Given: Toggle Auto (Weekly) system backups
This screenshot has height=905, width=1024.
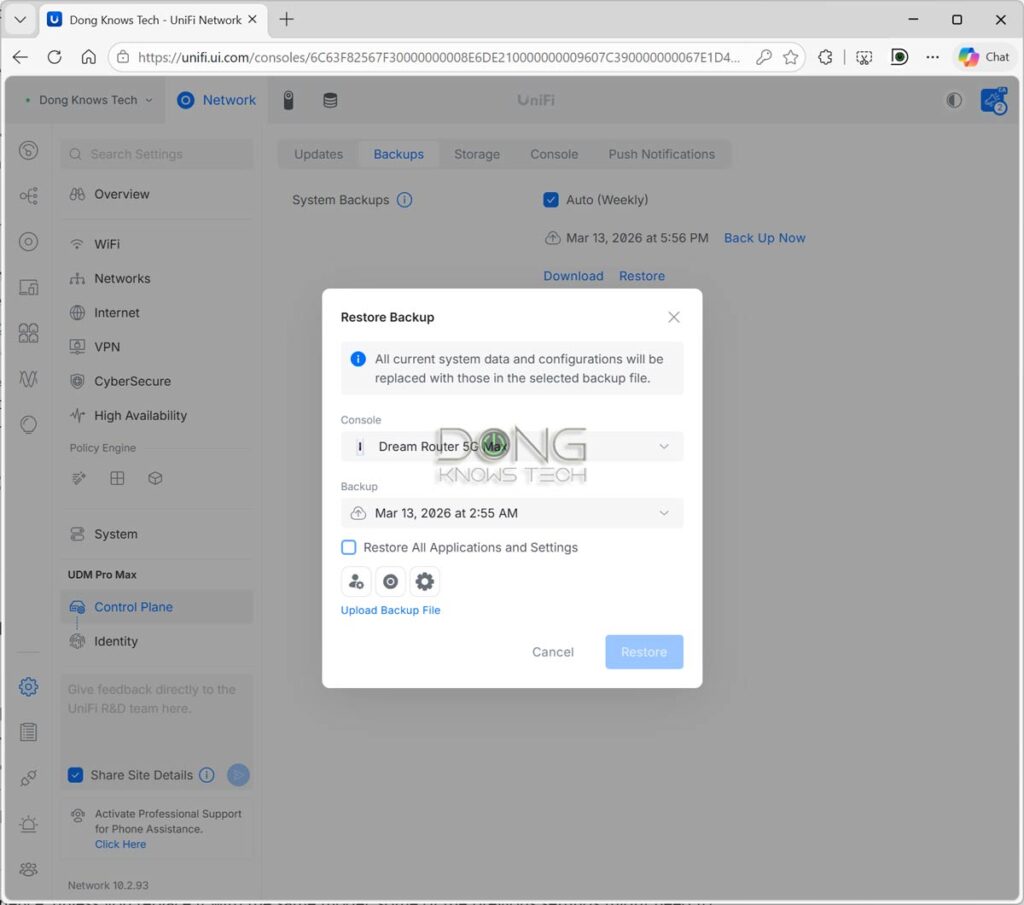Looking at the screenshot, I should tap(551, 199).
